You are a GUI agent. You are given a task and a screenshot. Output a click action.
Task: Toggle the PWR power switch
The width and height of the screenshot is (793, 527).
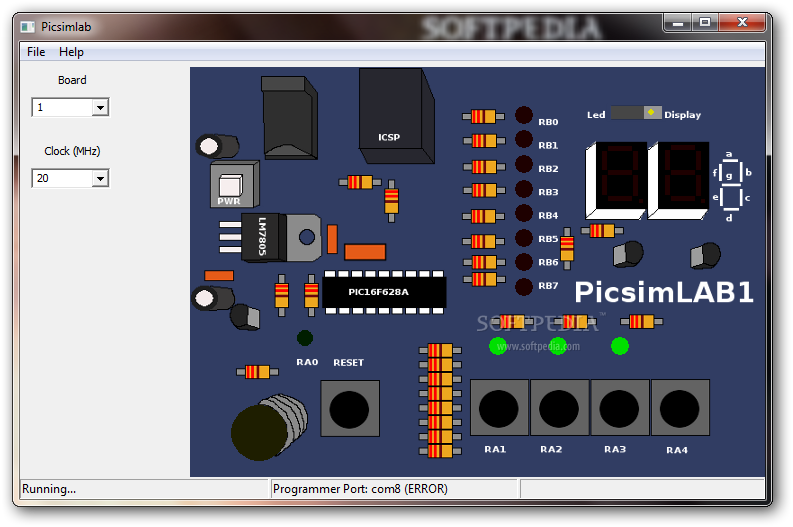pyautogui.click(x=234, y=185)
